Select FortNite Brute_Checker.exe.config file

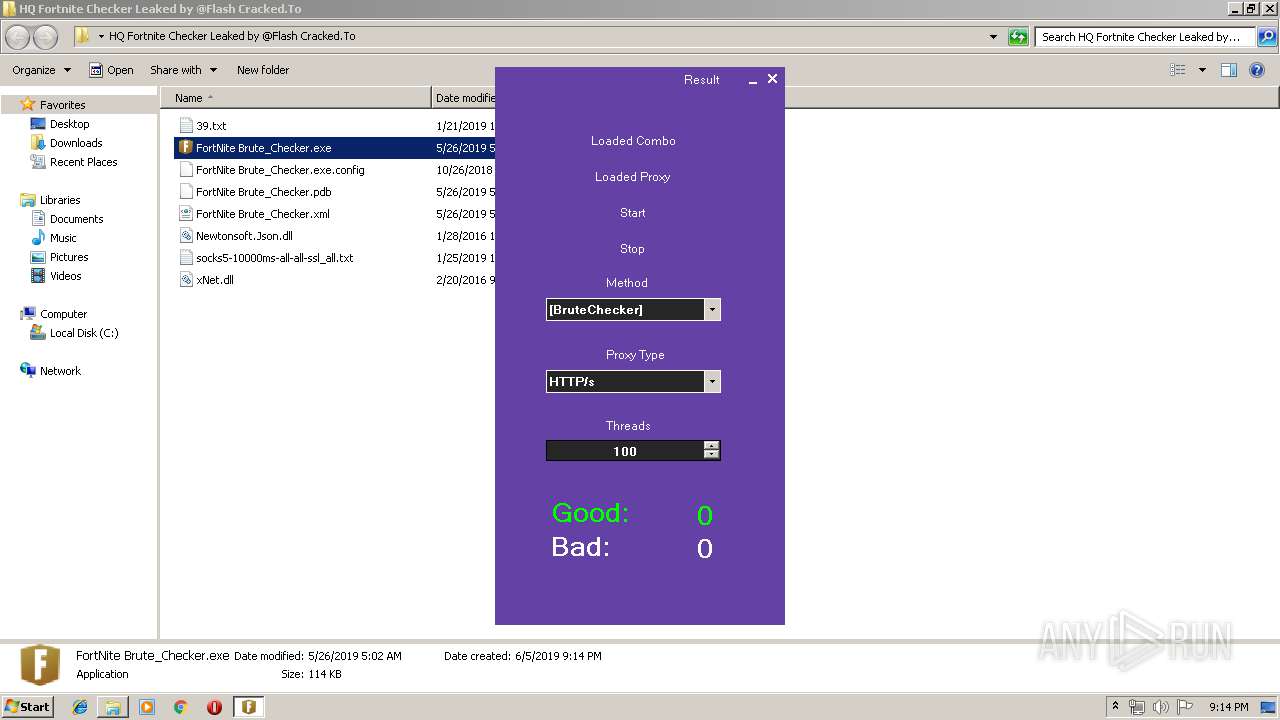(280, 170)
